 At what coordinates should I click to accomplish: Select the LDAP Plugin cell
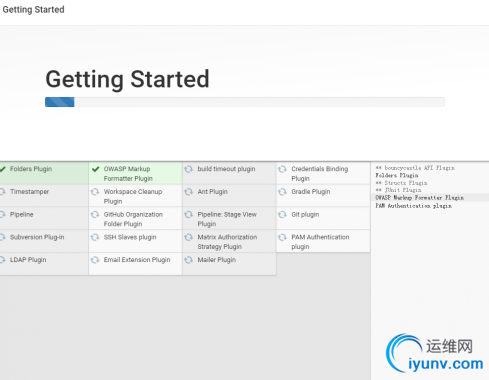click(x=44, y=264)
